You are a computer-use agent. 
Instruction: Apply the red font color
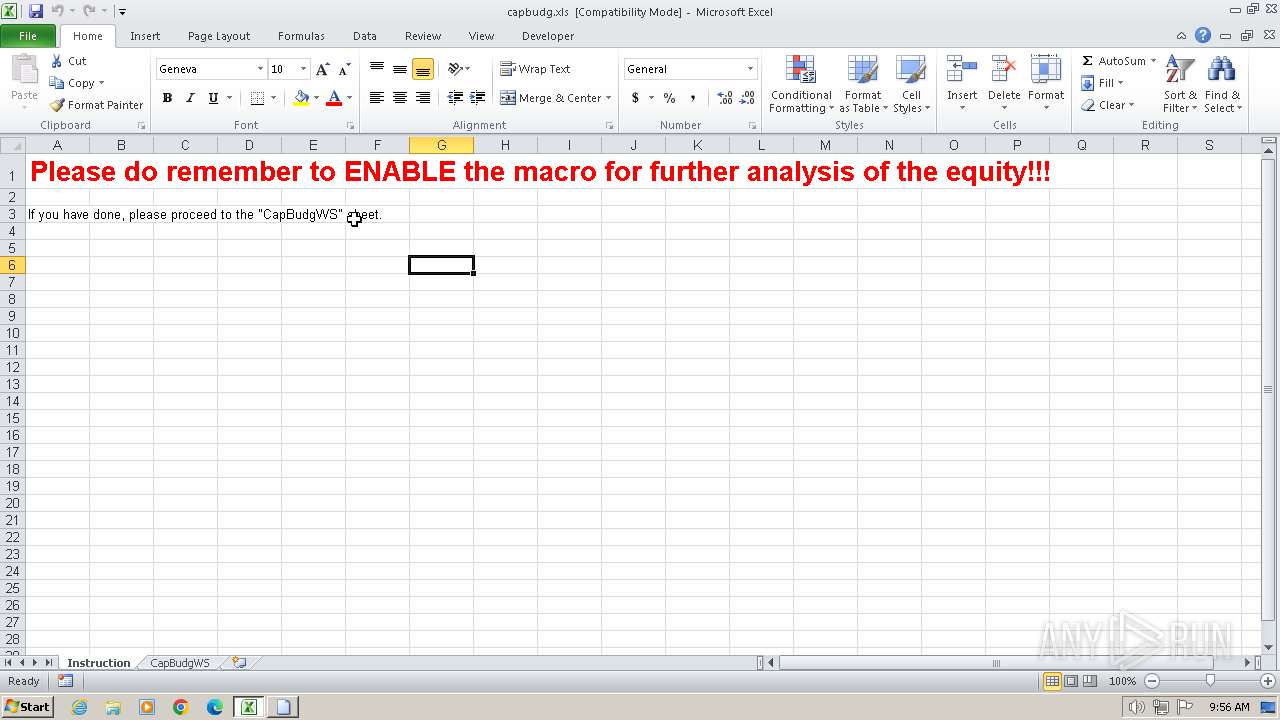[x=334, y=98]
